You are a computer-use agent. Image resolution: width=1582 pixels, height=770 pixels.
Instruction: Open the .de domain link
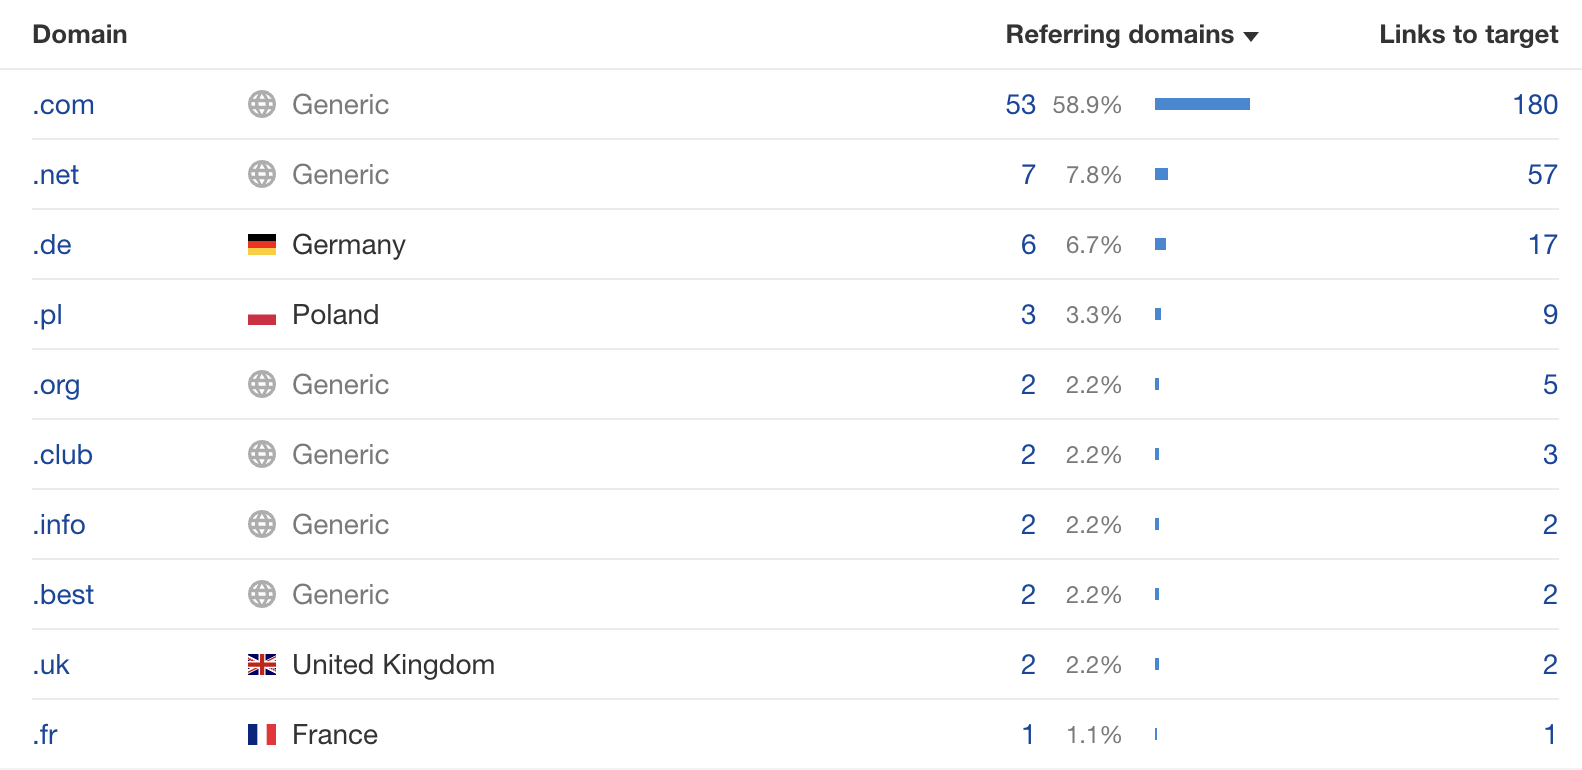pyautogui.click(x=52, y=244)
